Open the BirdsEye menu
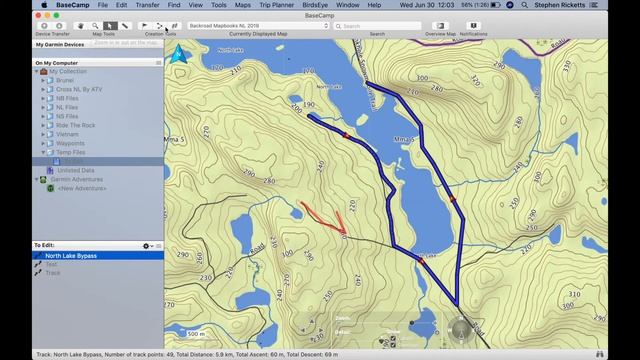Image resolution: width=640 pixels, height=360 pixels. (315, 5)
